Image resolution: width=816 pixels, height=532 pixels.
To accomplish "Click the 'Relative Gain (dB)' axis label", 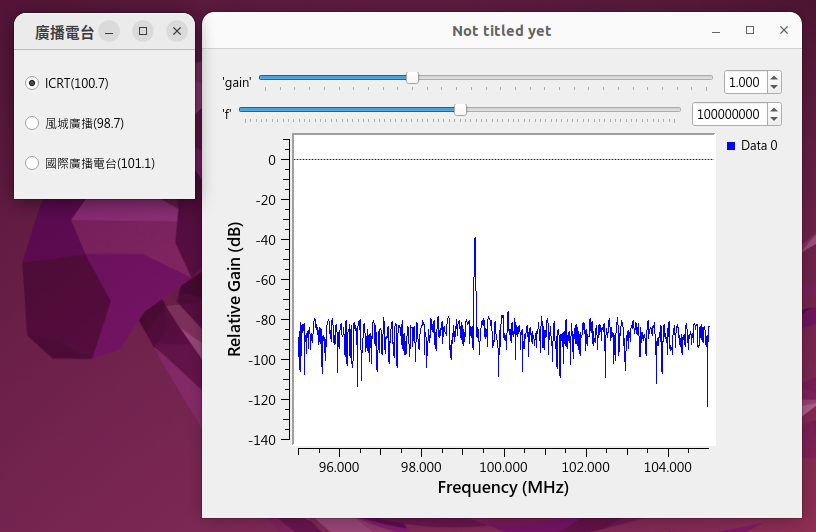I will click(235, 289).
